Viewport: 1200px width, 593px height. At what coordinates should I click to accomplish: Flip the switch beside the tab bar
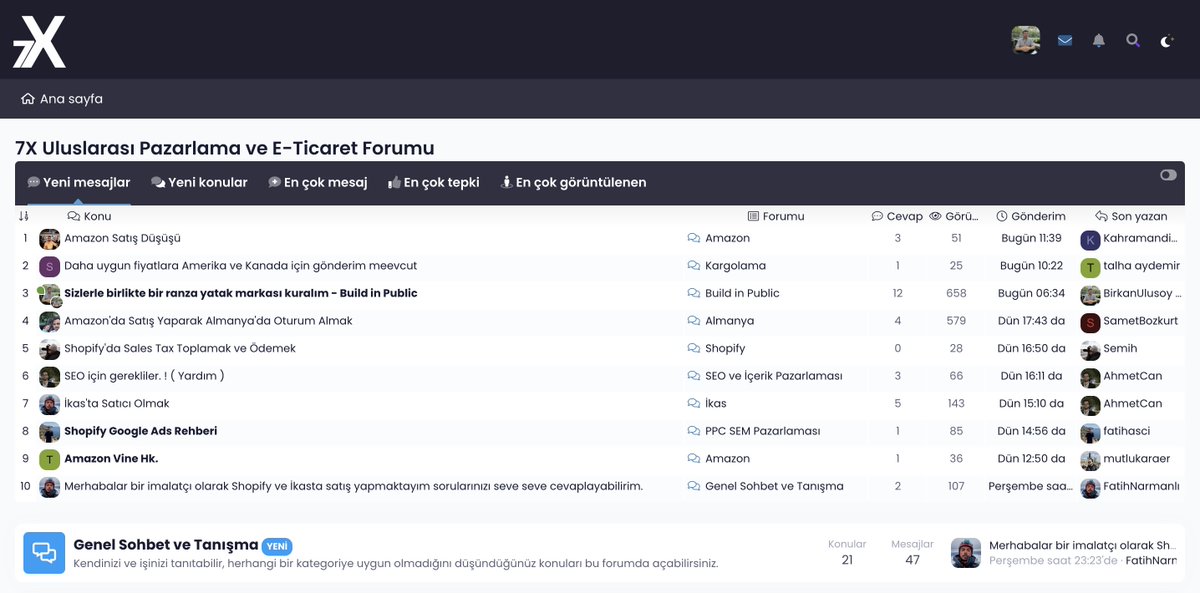click(1167, 174)
